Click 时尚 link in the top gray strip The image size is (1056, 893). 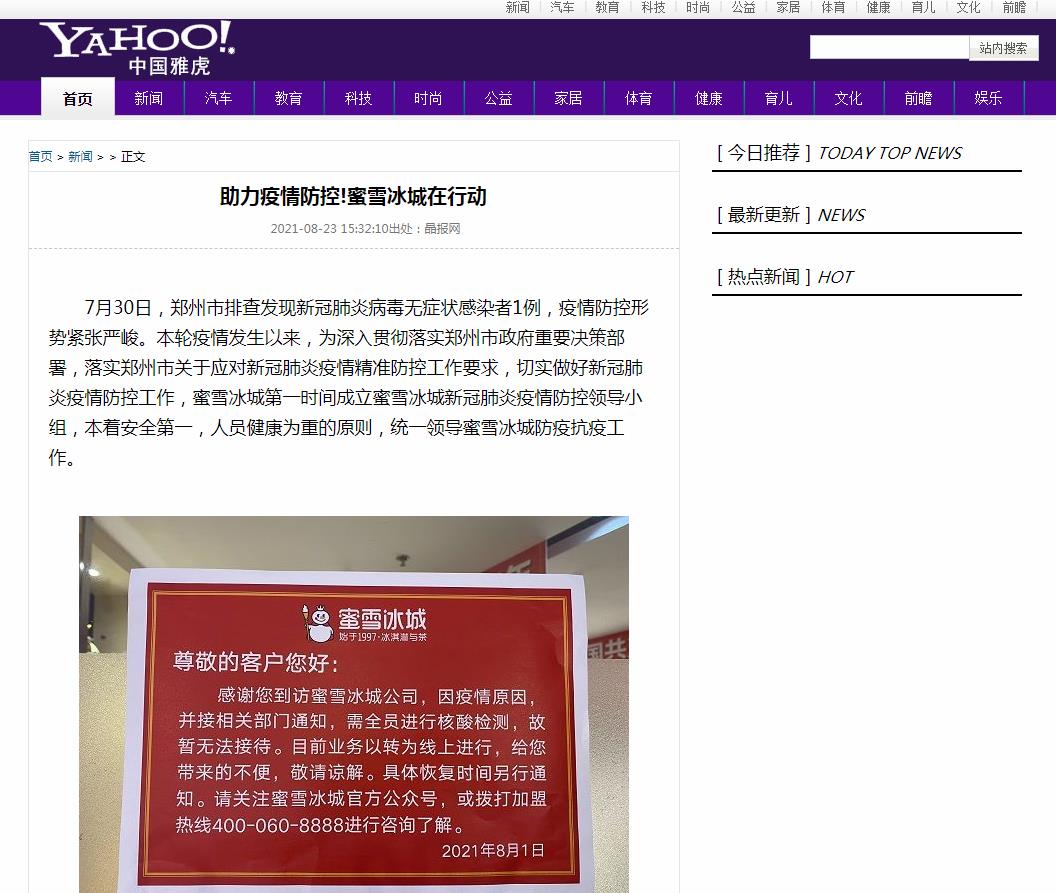point(698,7)
